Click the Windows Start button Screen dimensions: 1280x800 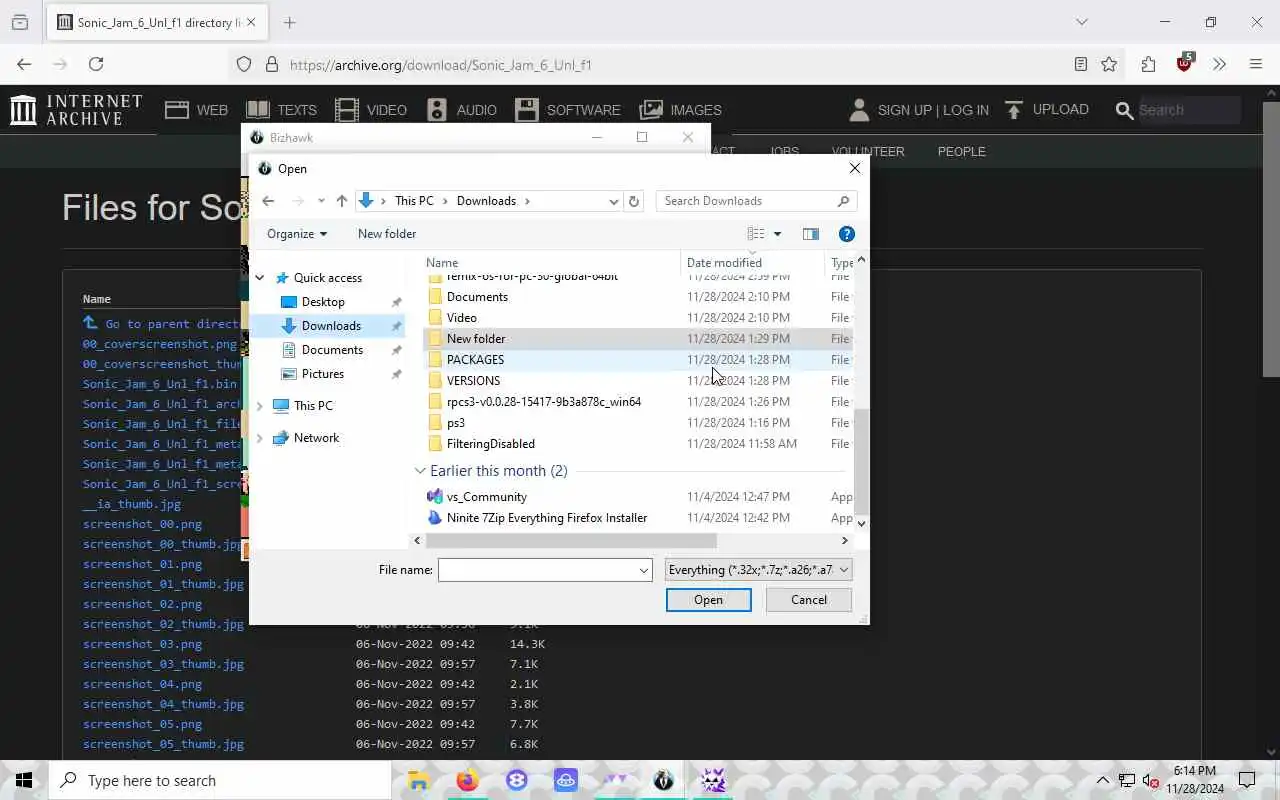tap(24, 780)
